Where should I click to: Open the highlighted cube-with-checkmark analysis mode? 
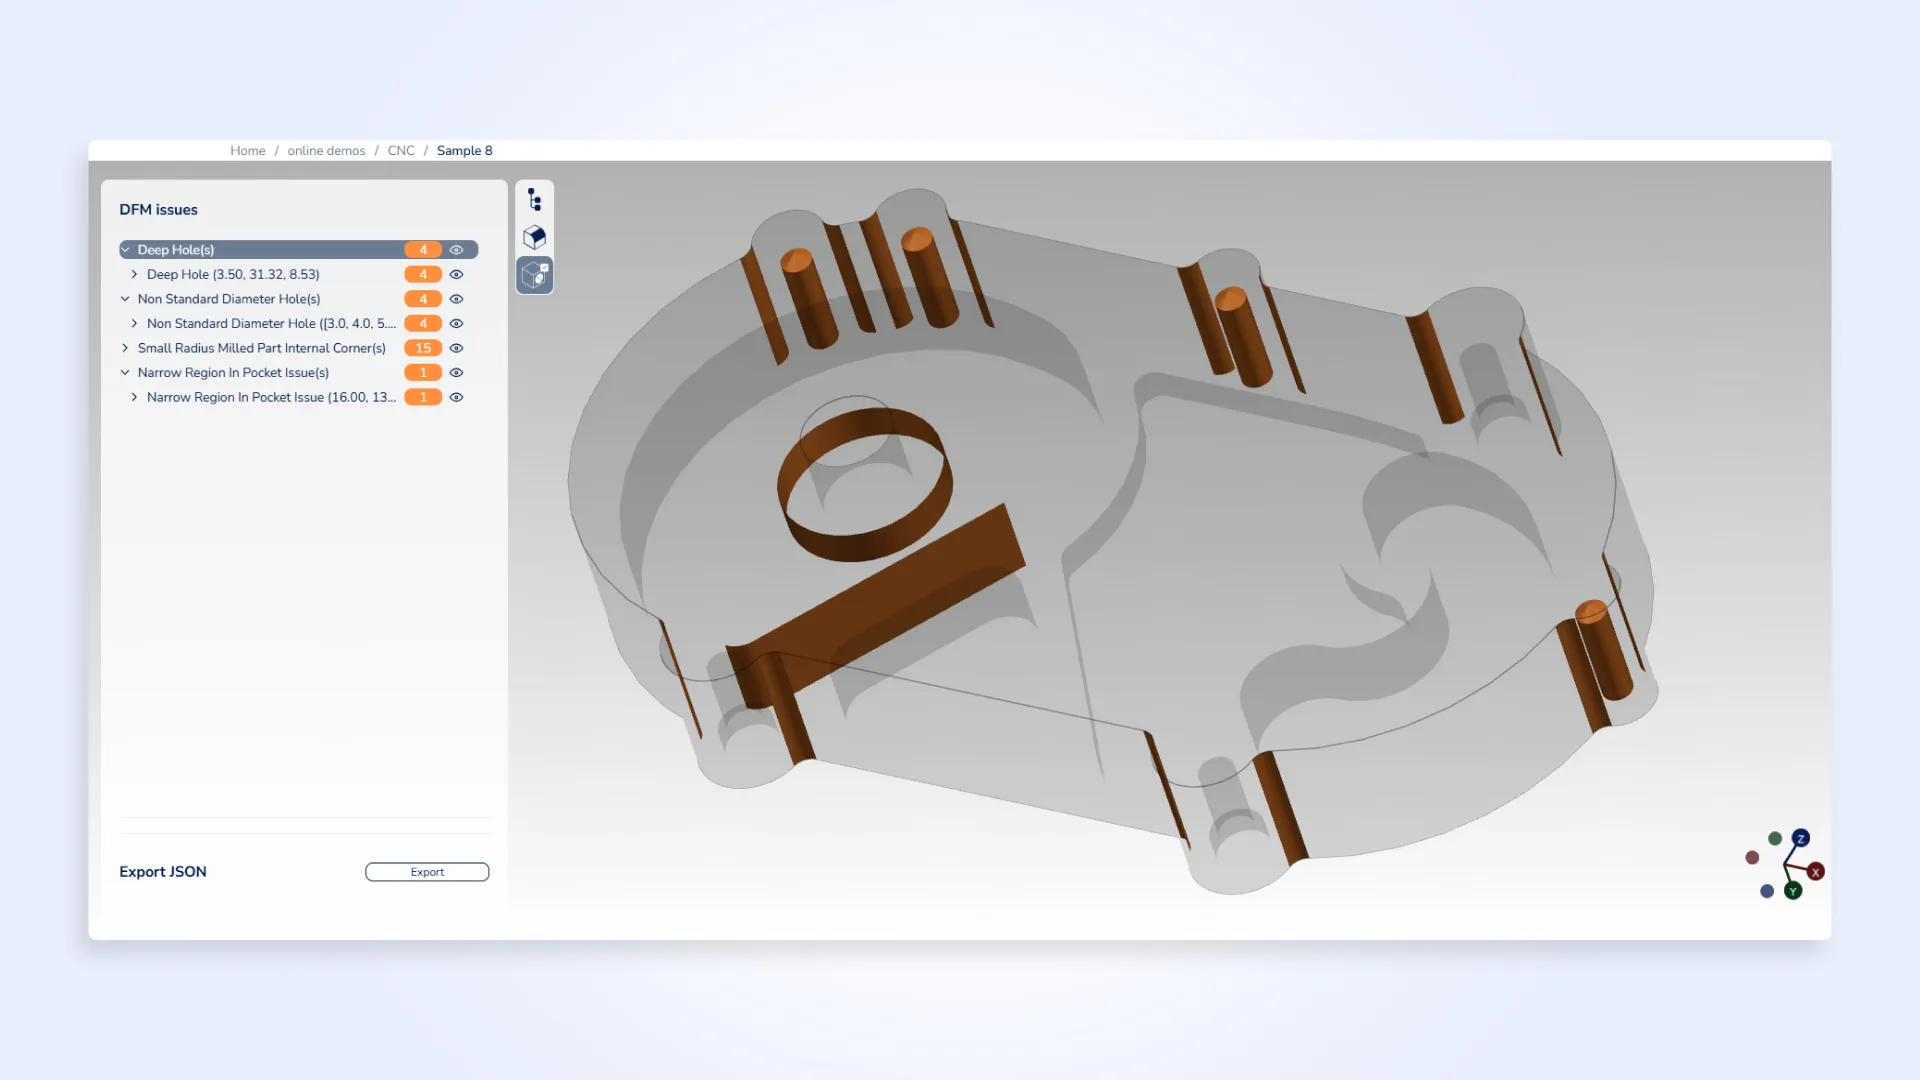tap(534, 275)
